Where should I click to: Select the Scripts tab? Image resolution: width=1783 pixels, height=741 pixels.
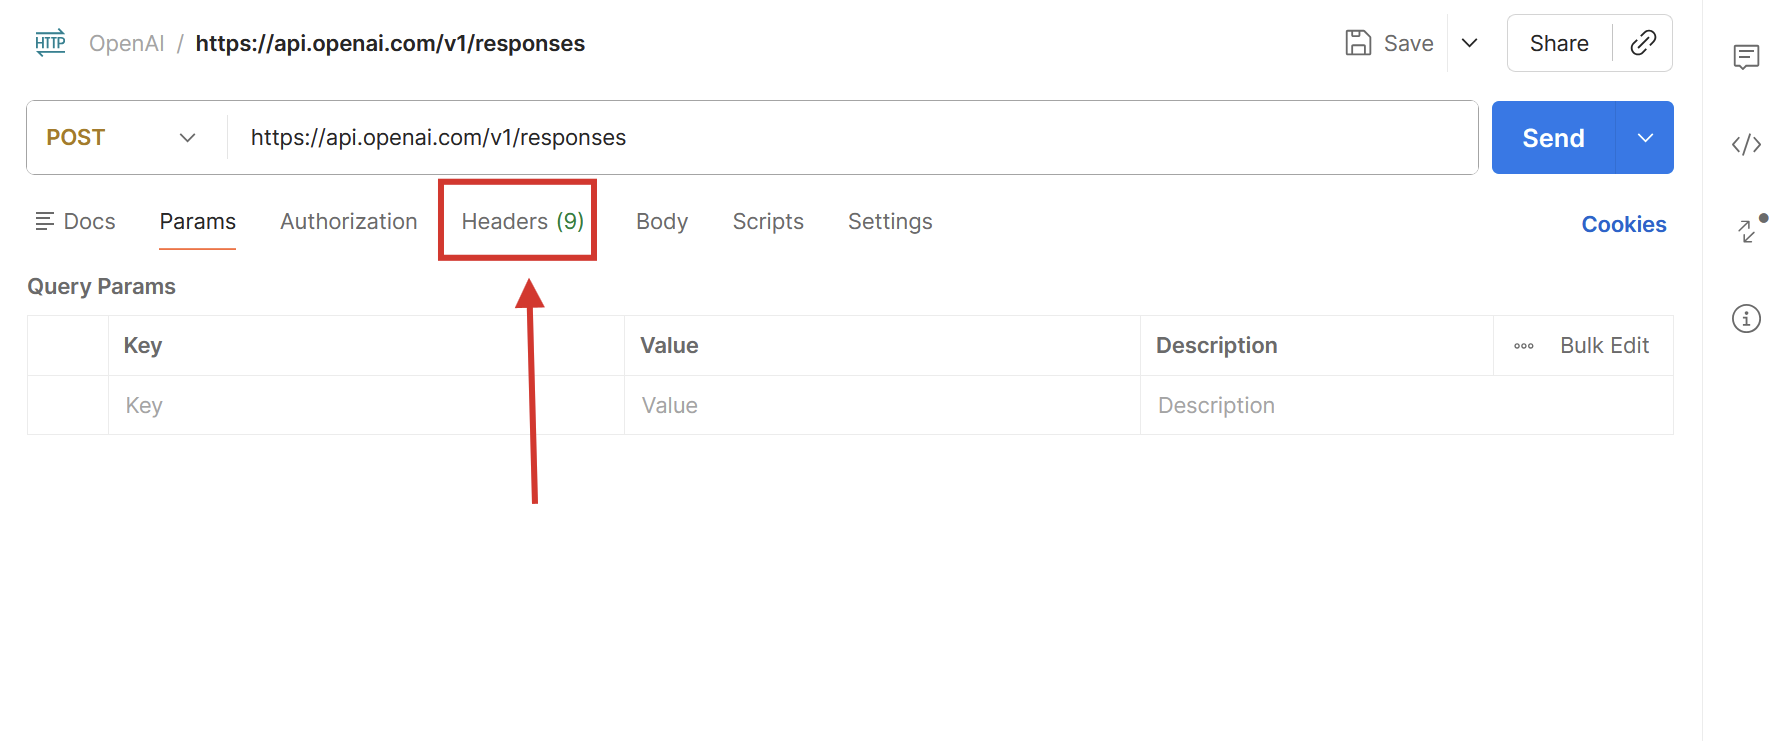tap(768, 221)
